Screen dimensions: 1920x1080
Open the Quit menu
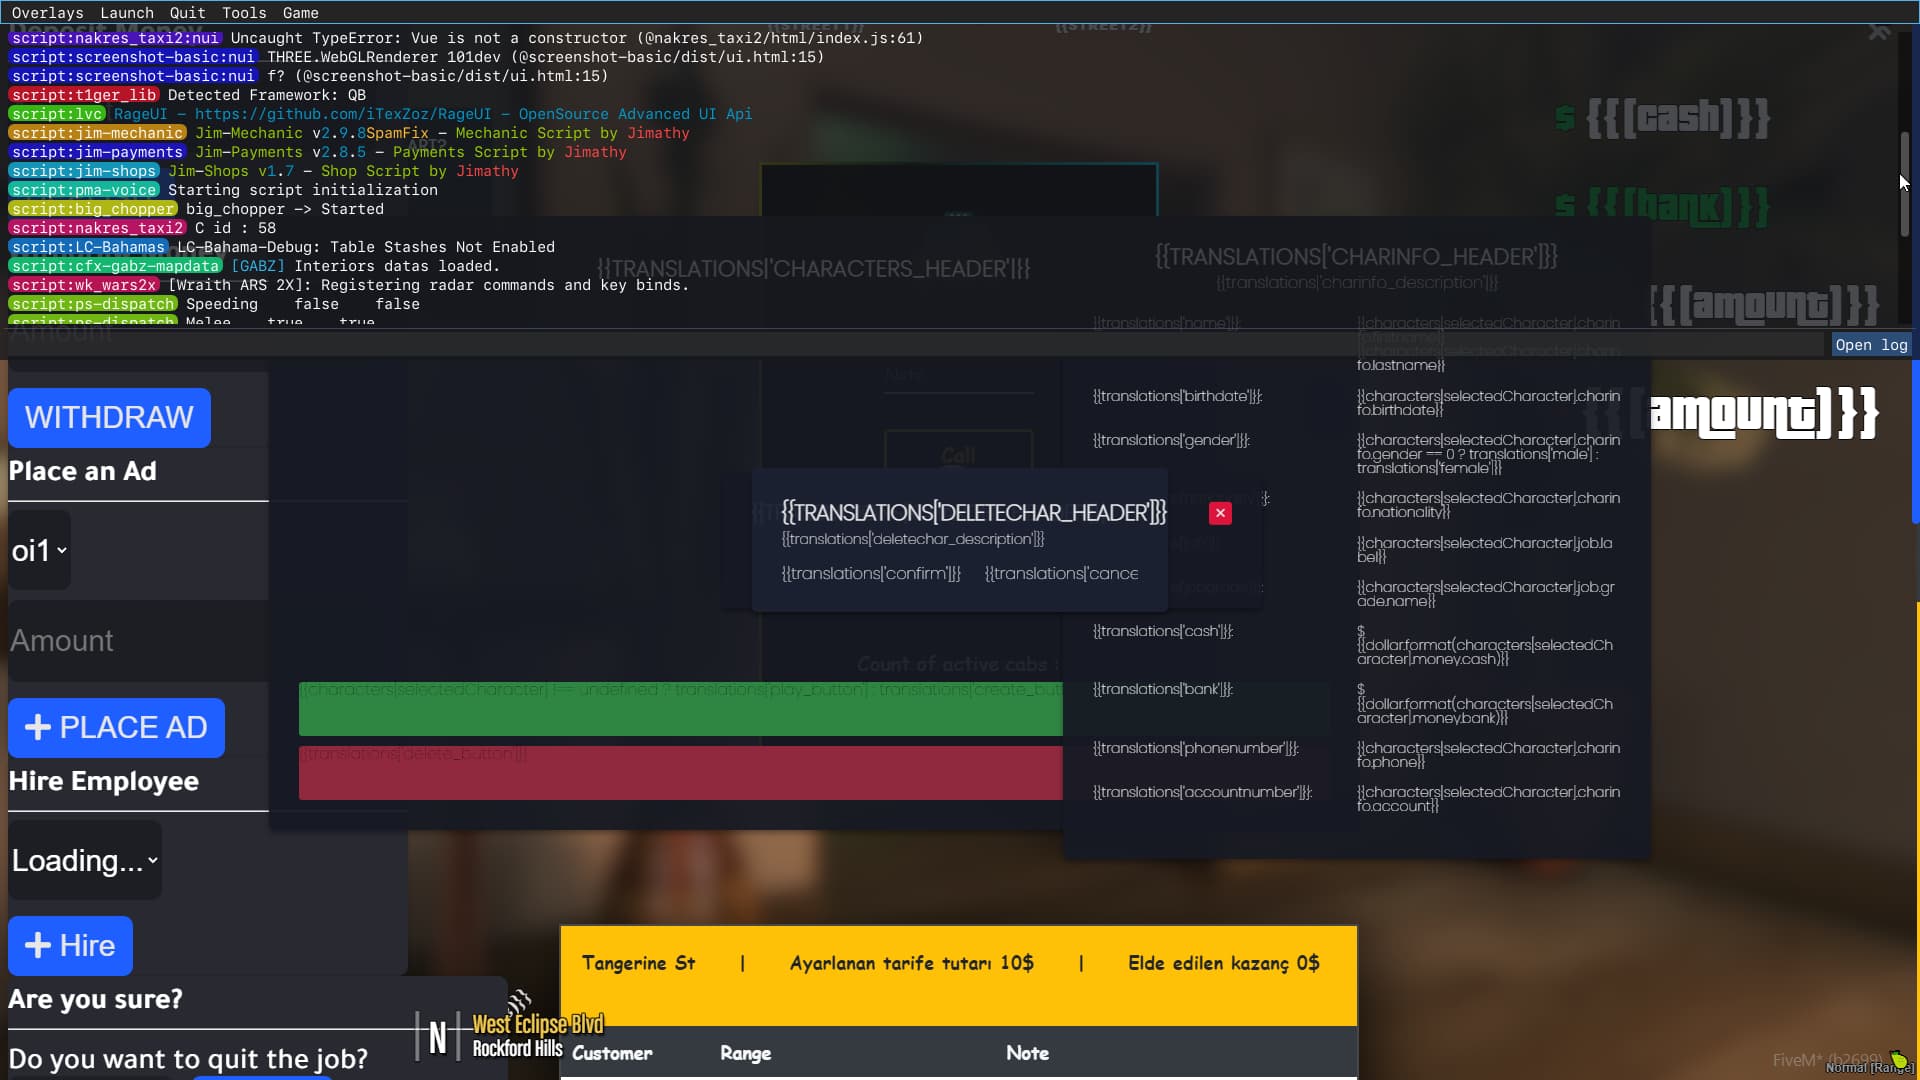coord(187,13)
